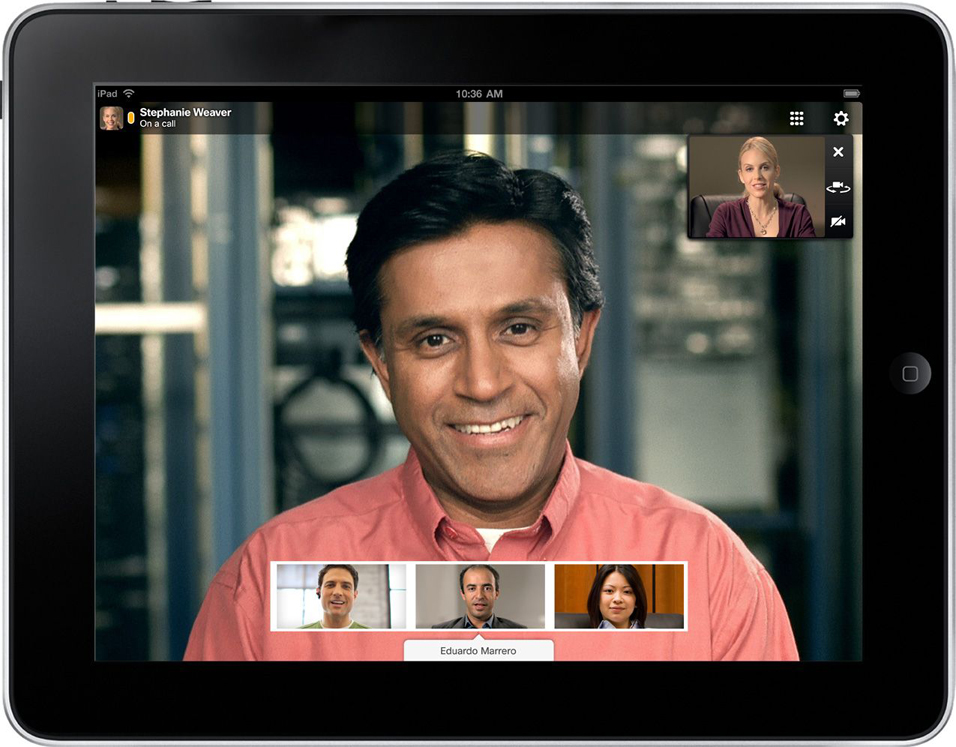Tap the 'On a call' status text
Screen dimensions: 956x747
158,125
